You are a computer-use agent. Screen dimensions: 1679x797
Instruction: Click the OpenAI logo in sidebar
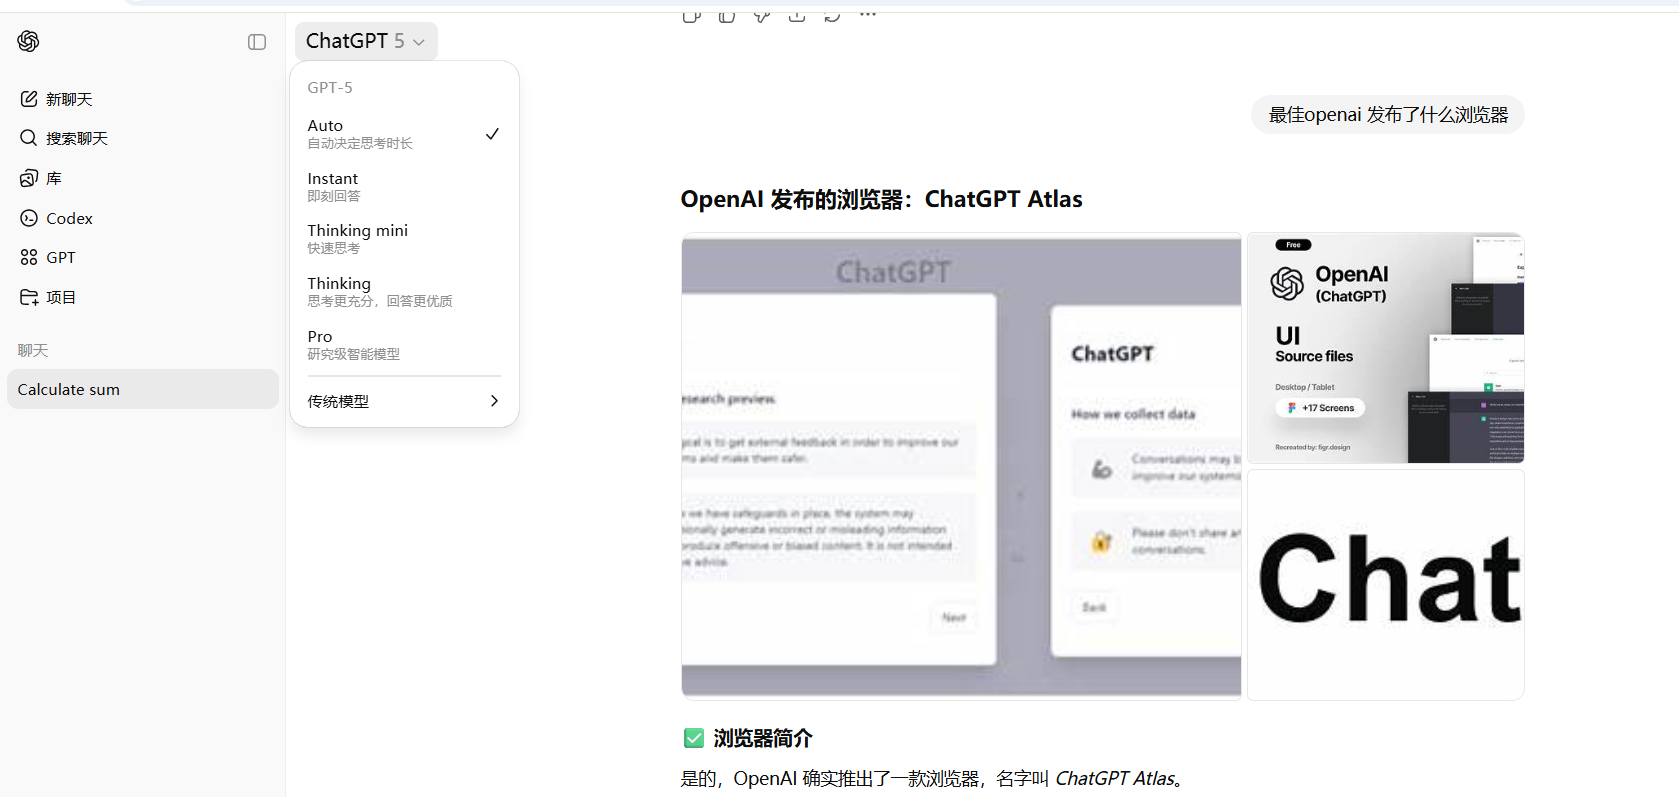point(28,41)
